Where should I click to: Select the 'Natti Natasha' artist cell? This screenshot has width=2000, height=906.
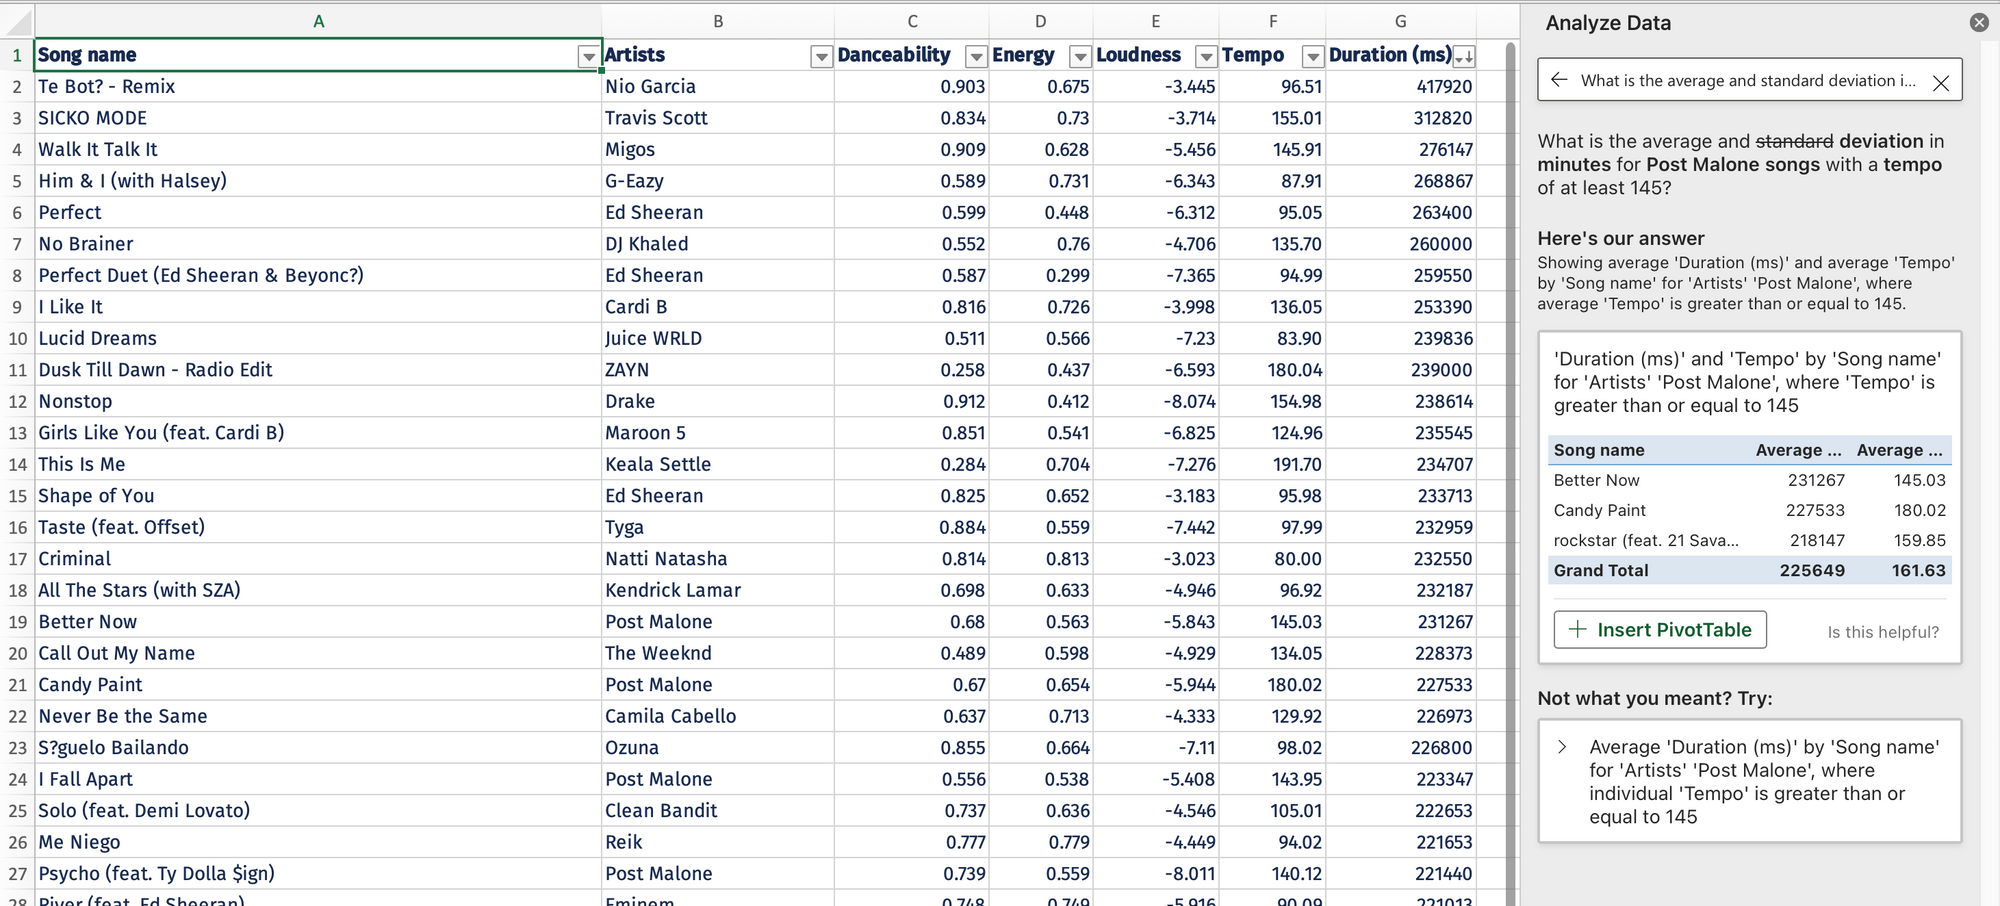[718, 559]
